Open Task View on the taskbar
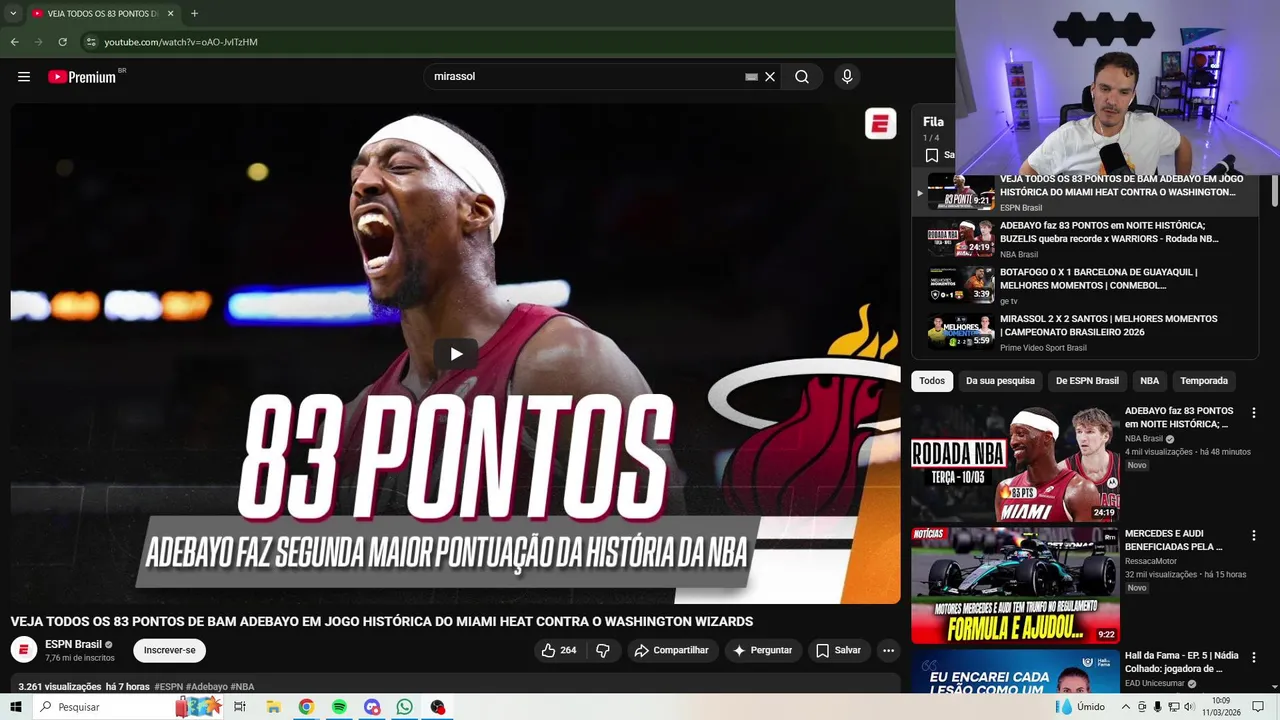1280x720 pixels. [x=240, y=707]
